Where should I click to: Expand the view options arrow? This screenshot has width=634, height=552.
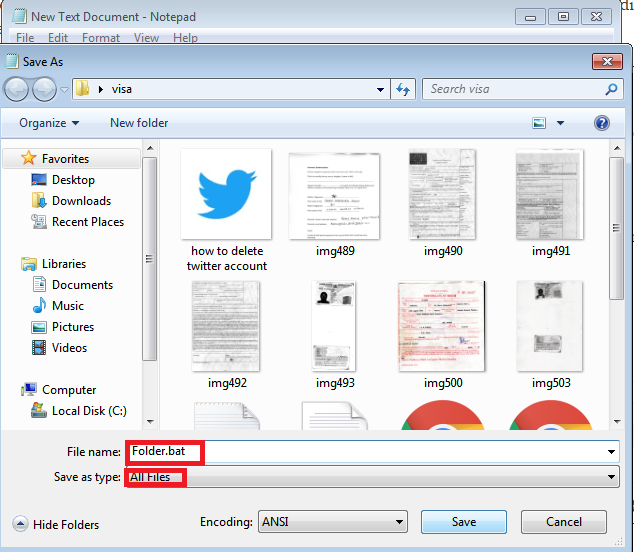point(560,123)
